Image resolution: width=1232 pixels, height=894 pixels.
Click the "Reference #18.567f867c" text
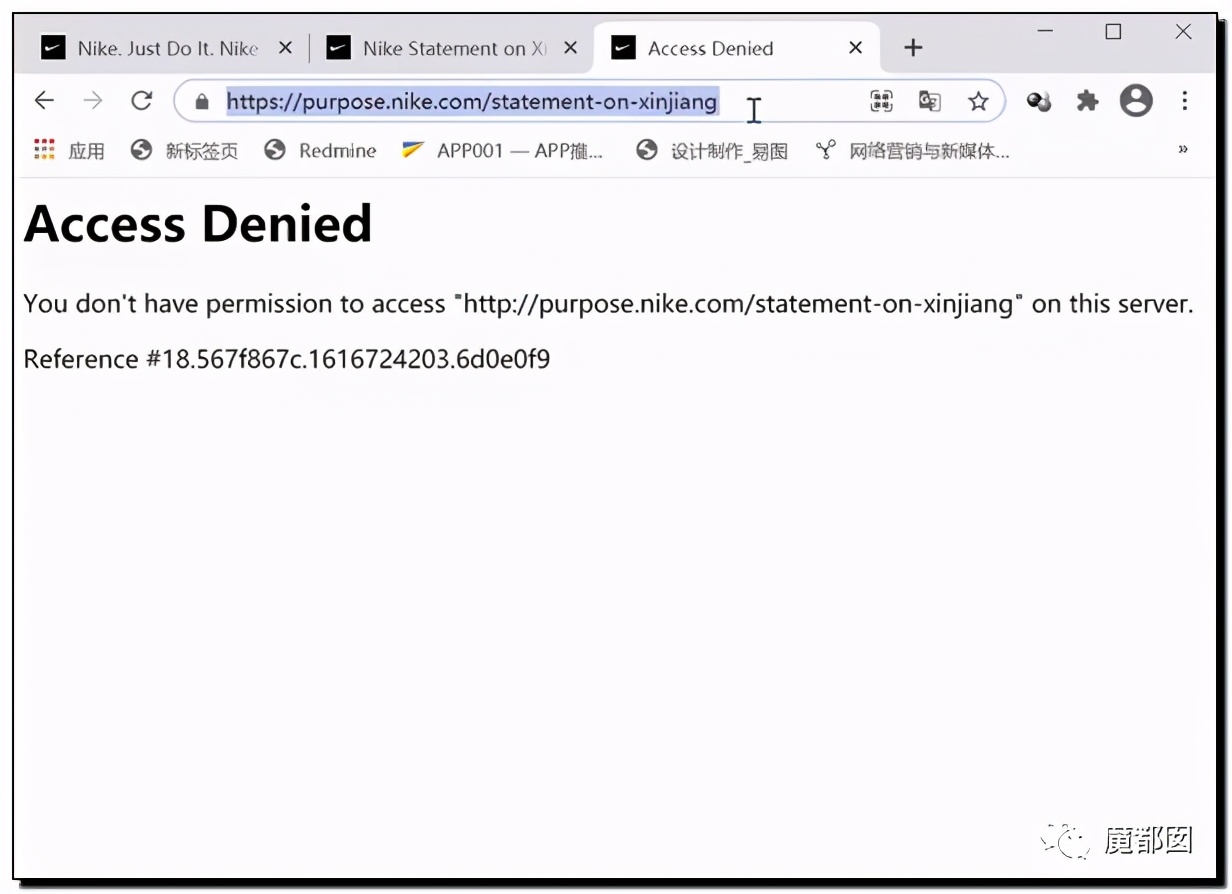287,359
